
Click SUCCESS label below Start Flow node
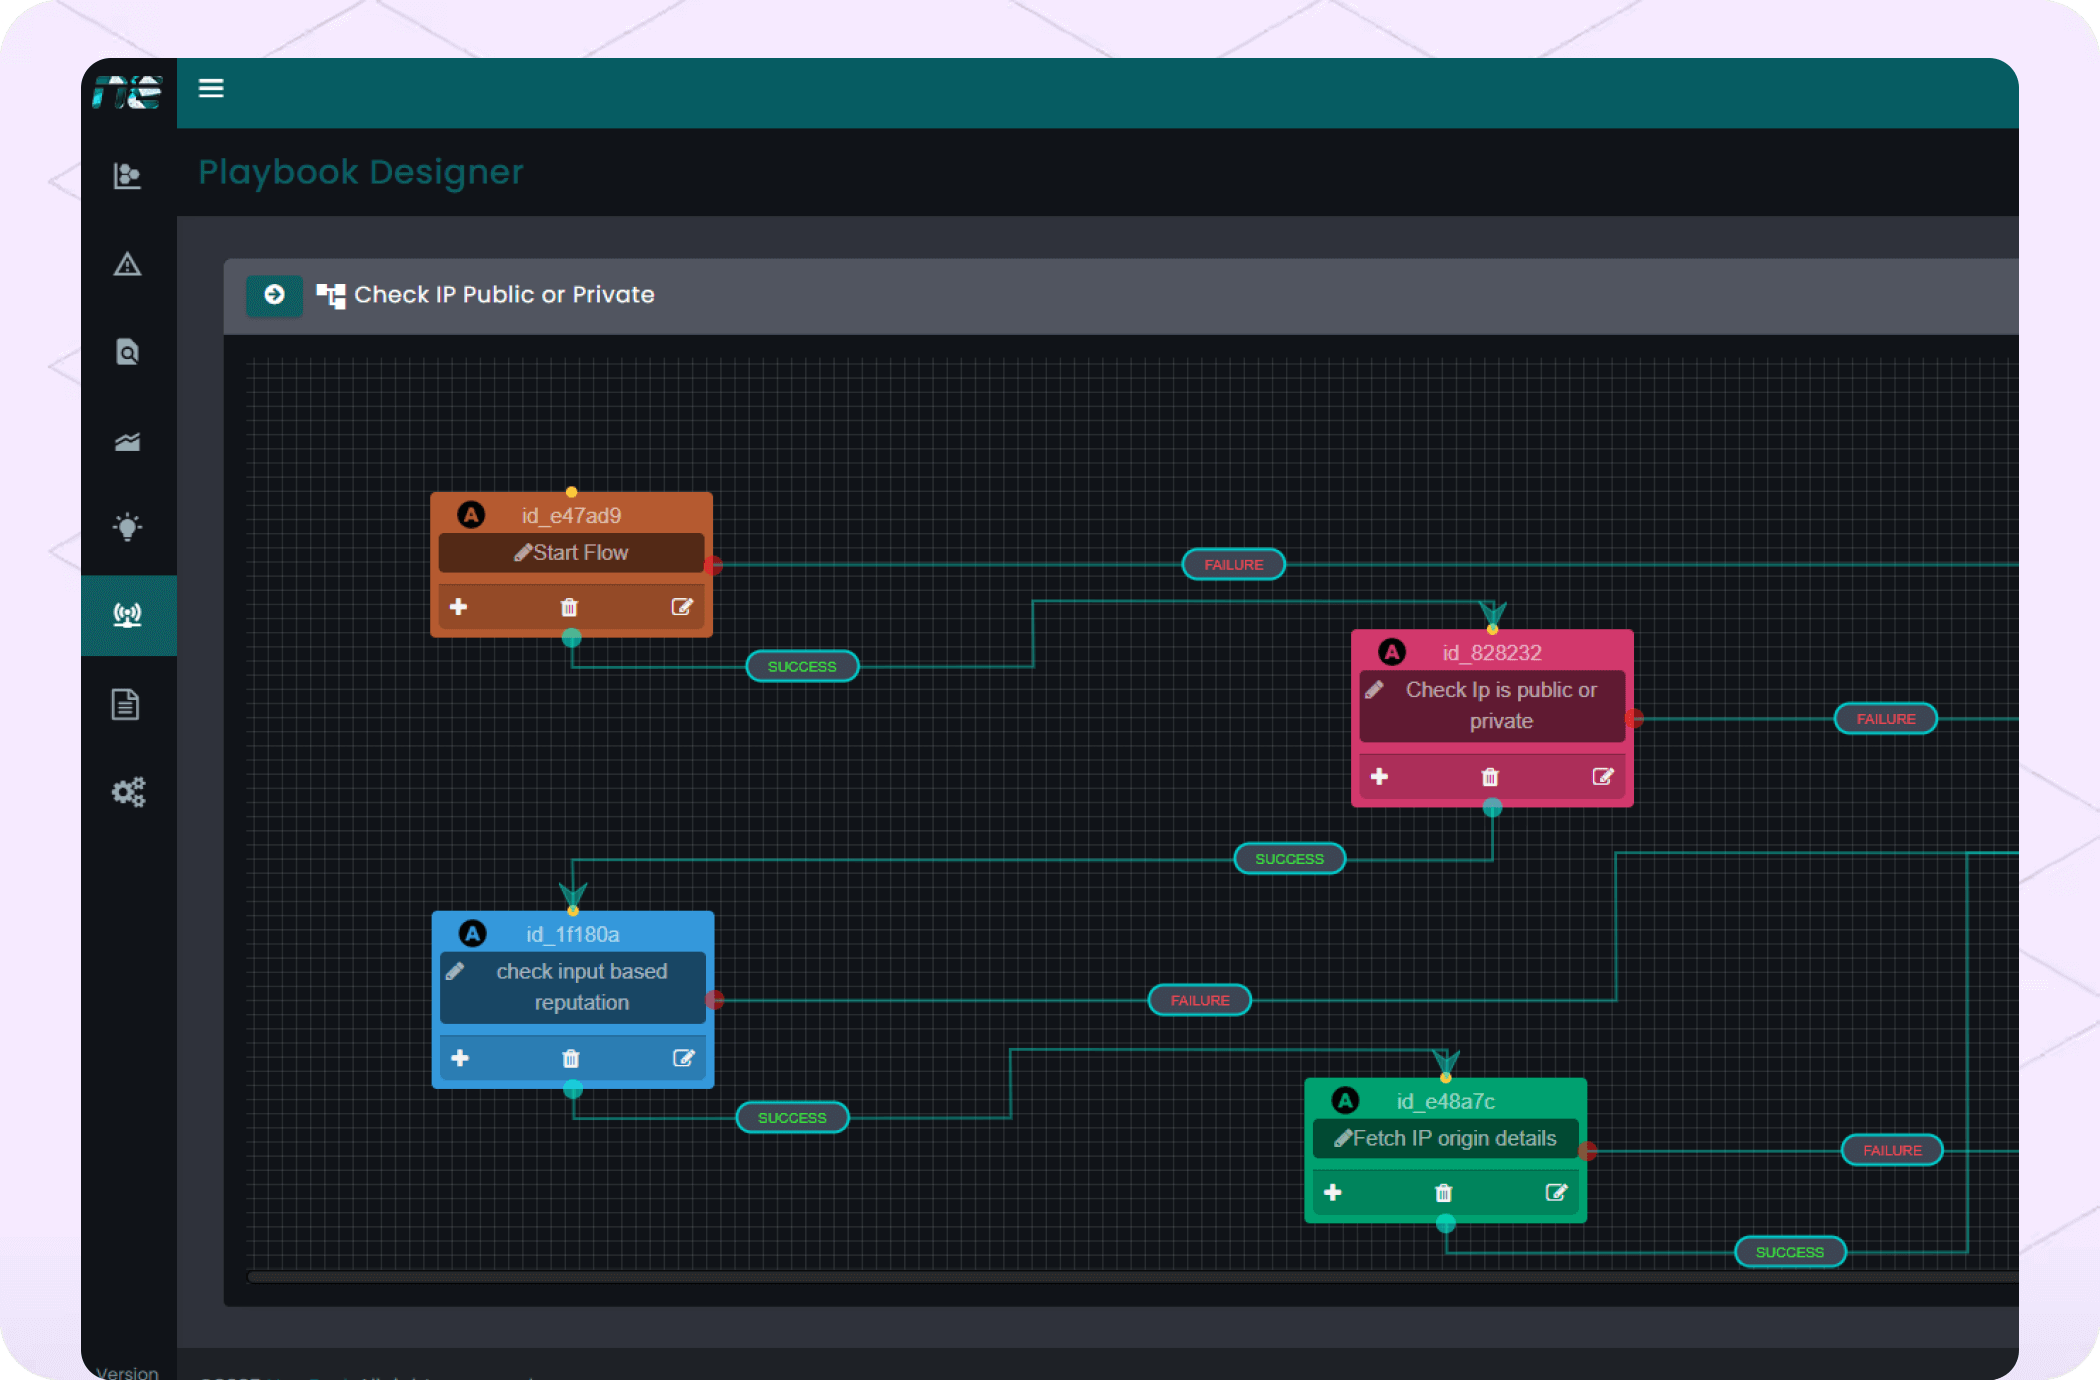pos(802,666)
